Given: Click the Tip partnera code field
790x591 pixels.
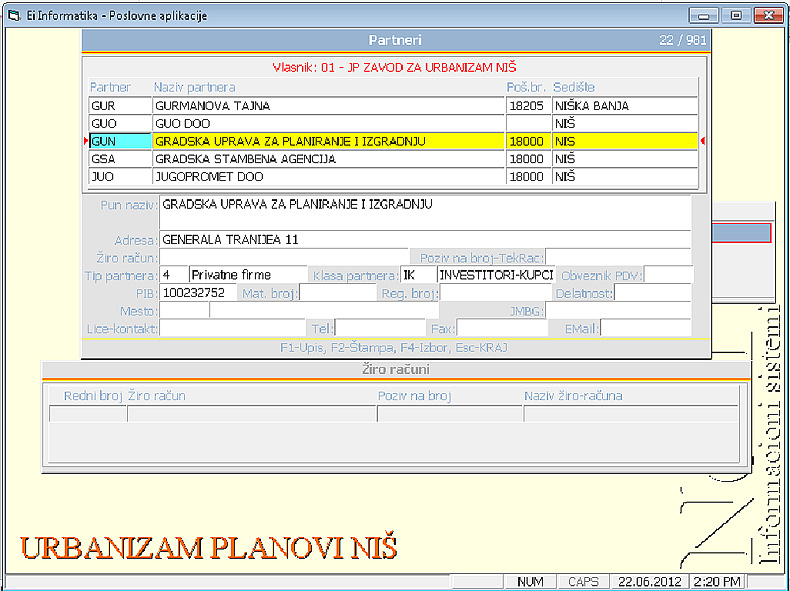Looking at the screenshot, I should pos(173,275).
